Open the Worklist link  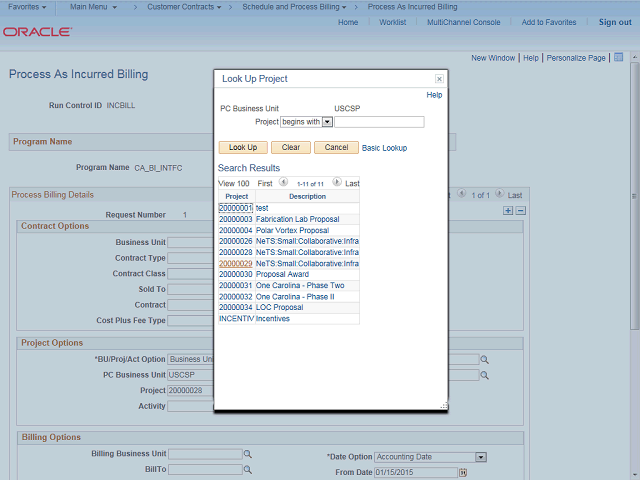(392, 22)
